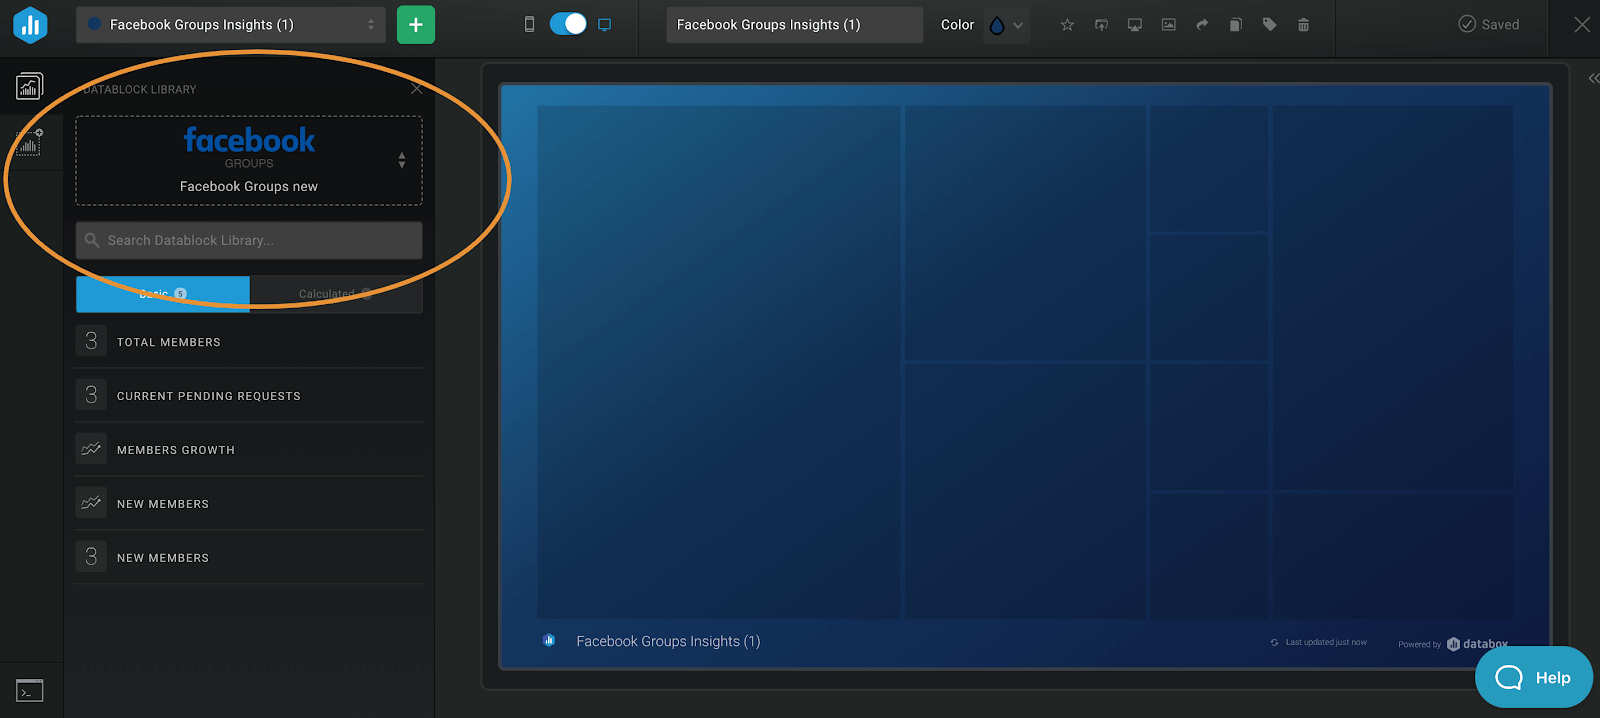Click the copy databoard icon
Image resolution: width=1600 pixels, height=718 pixels.
(x=1235, y=25)
